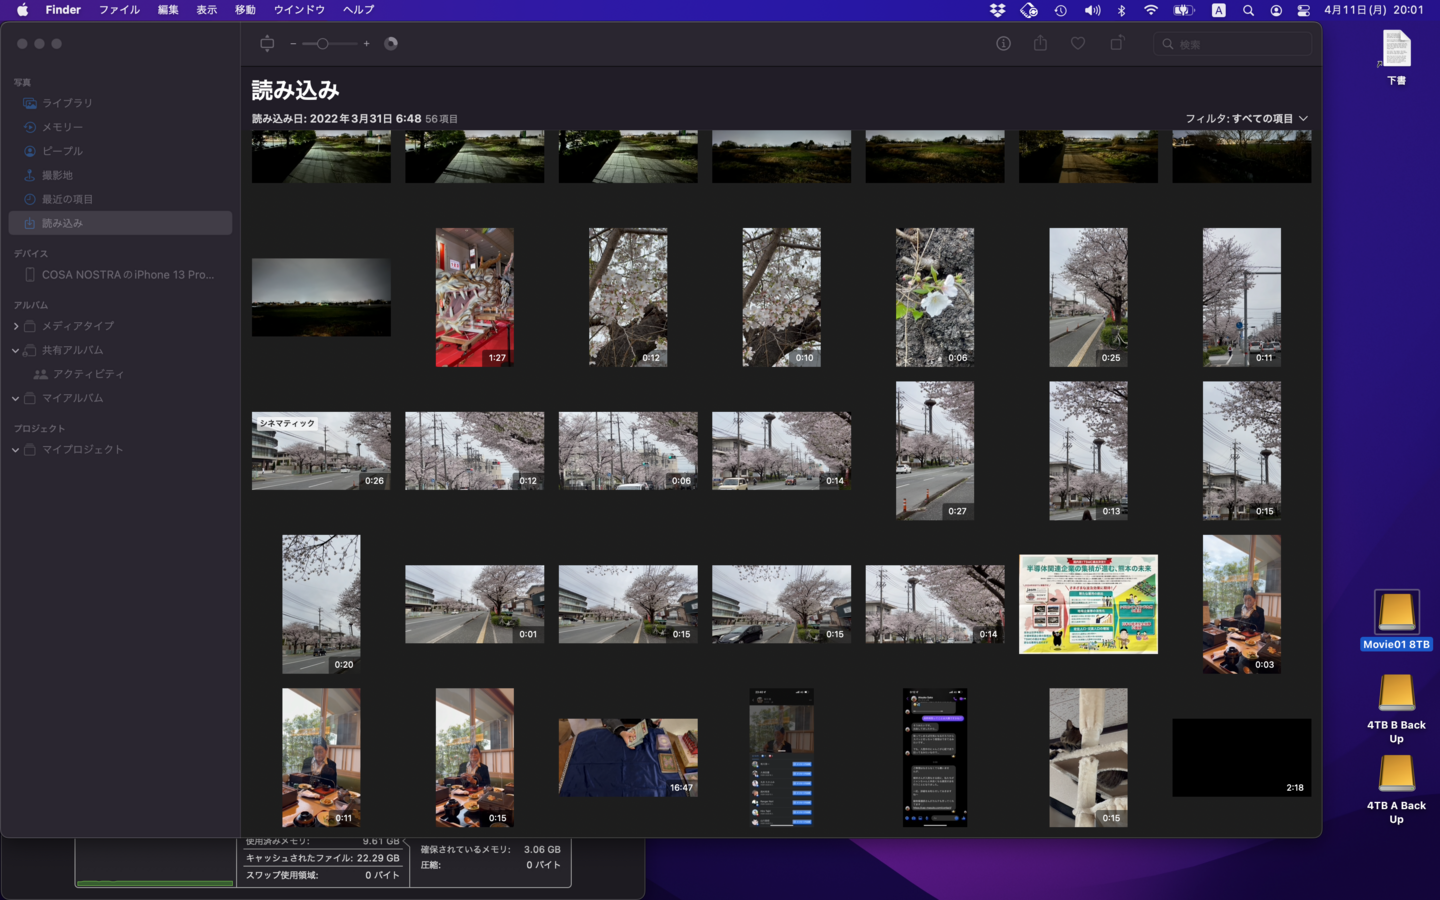Collapse the マイプロジェクト group
The height and width of the screenshot is (900, 1440).
pyautogui.click(x=16, y=450)
